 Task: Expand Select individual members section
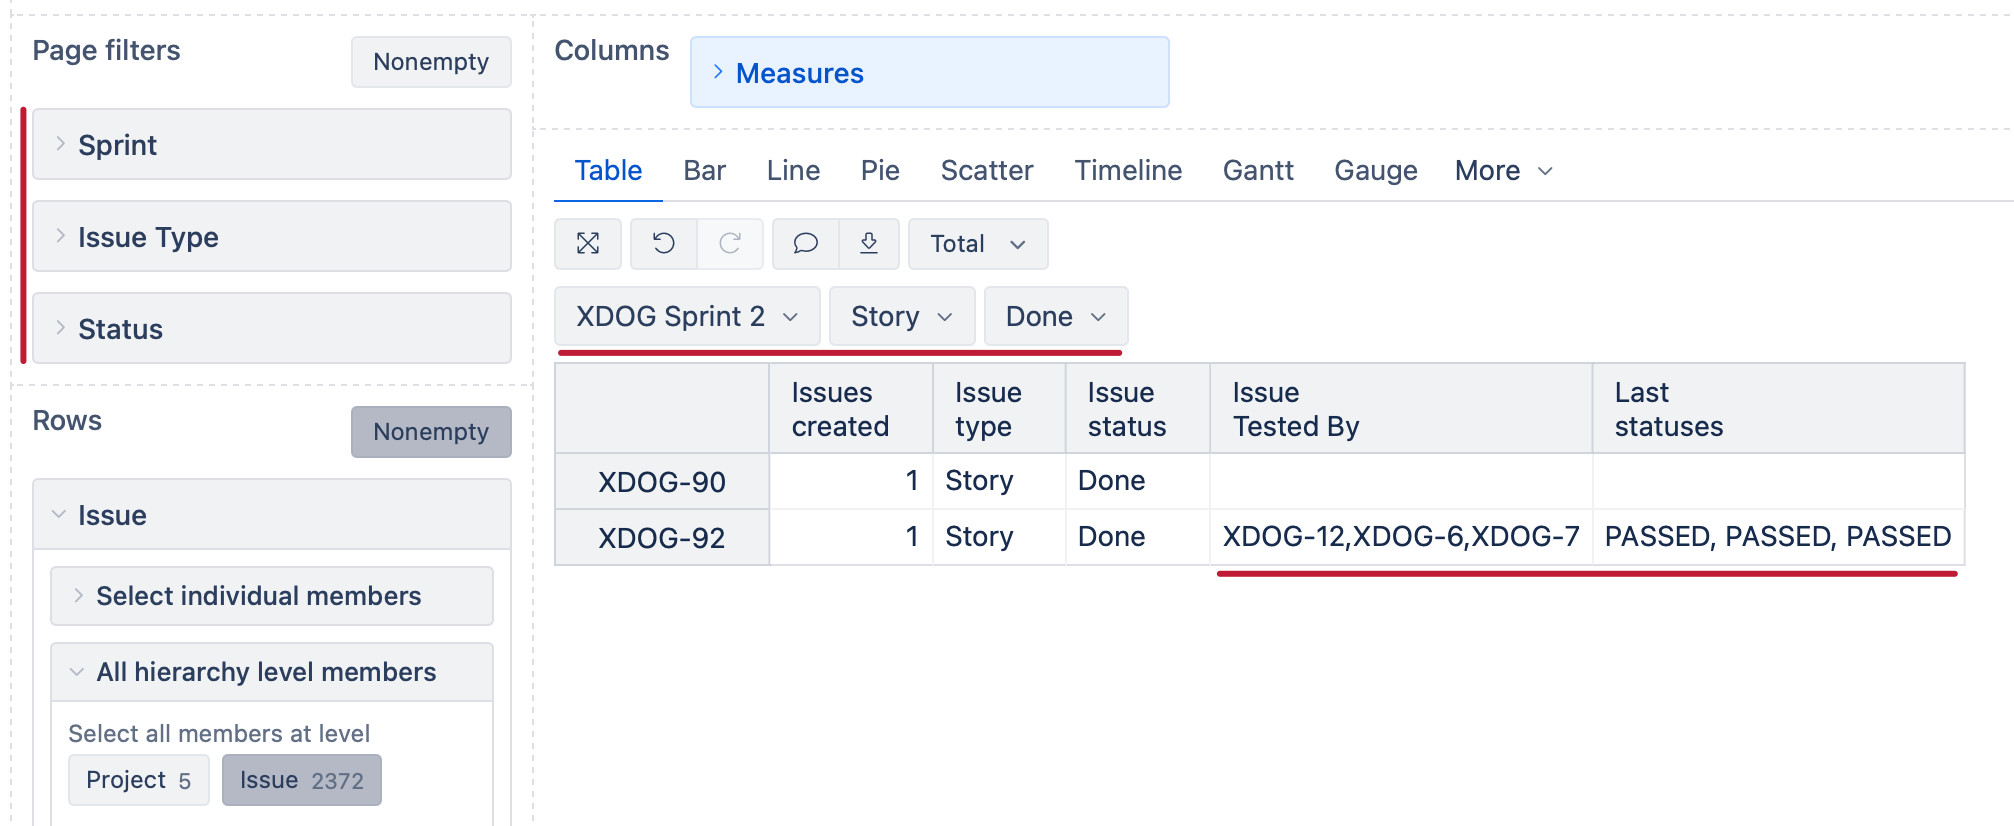tap(272, 596)
